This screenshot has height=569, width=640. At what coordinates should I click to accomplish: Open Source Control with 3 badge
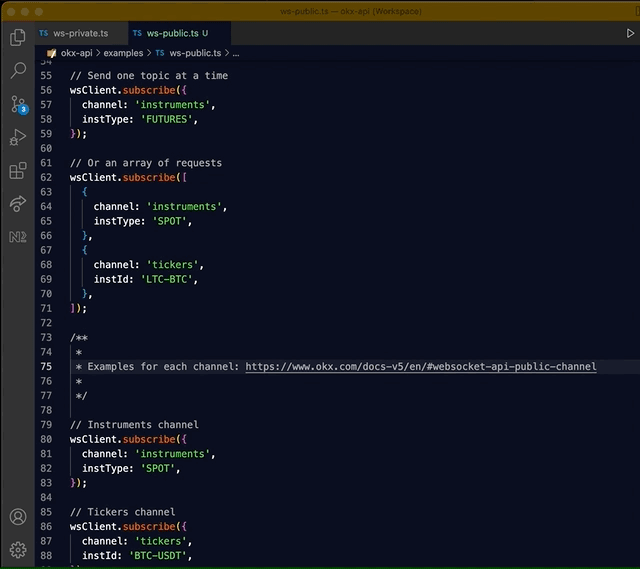click(x=18, y=105)
